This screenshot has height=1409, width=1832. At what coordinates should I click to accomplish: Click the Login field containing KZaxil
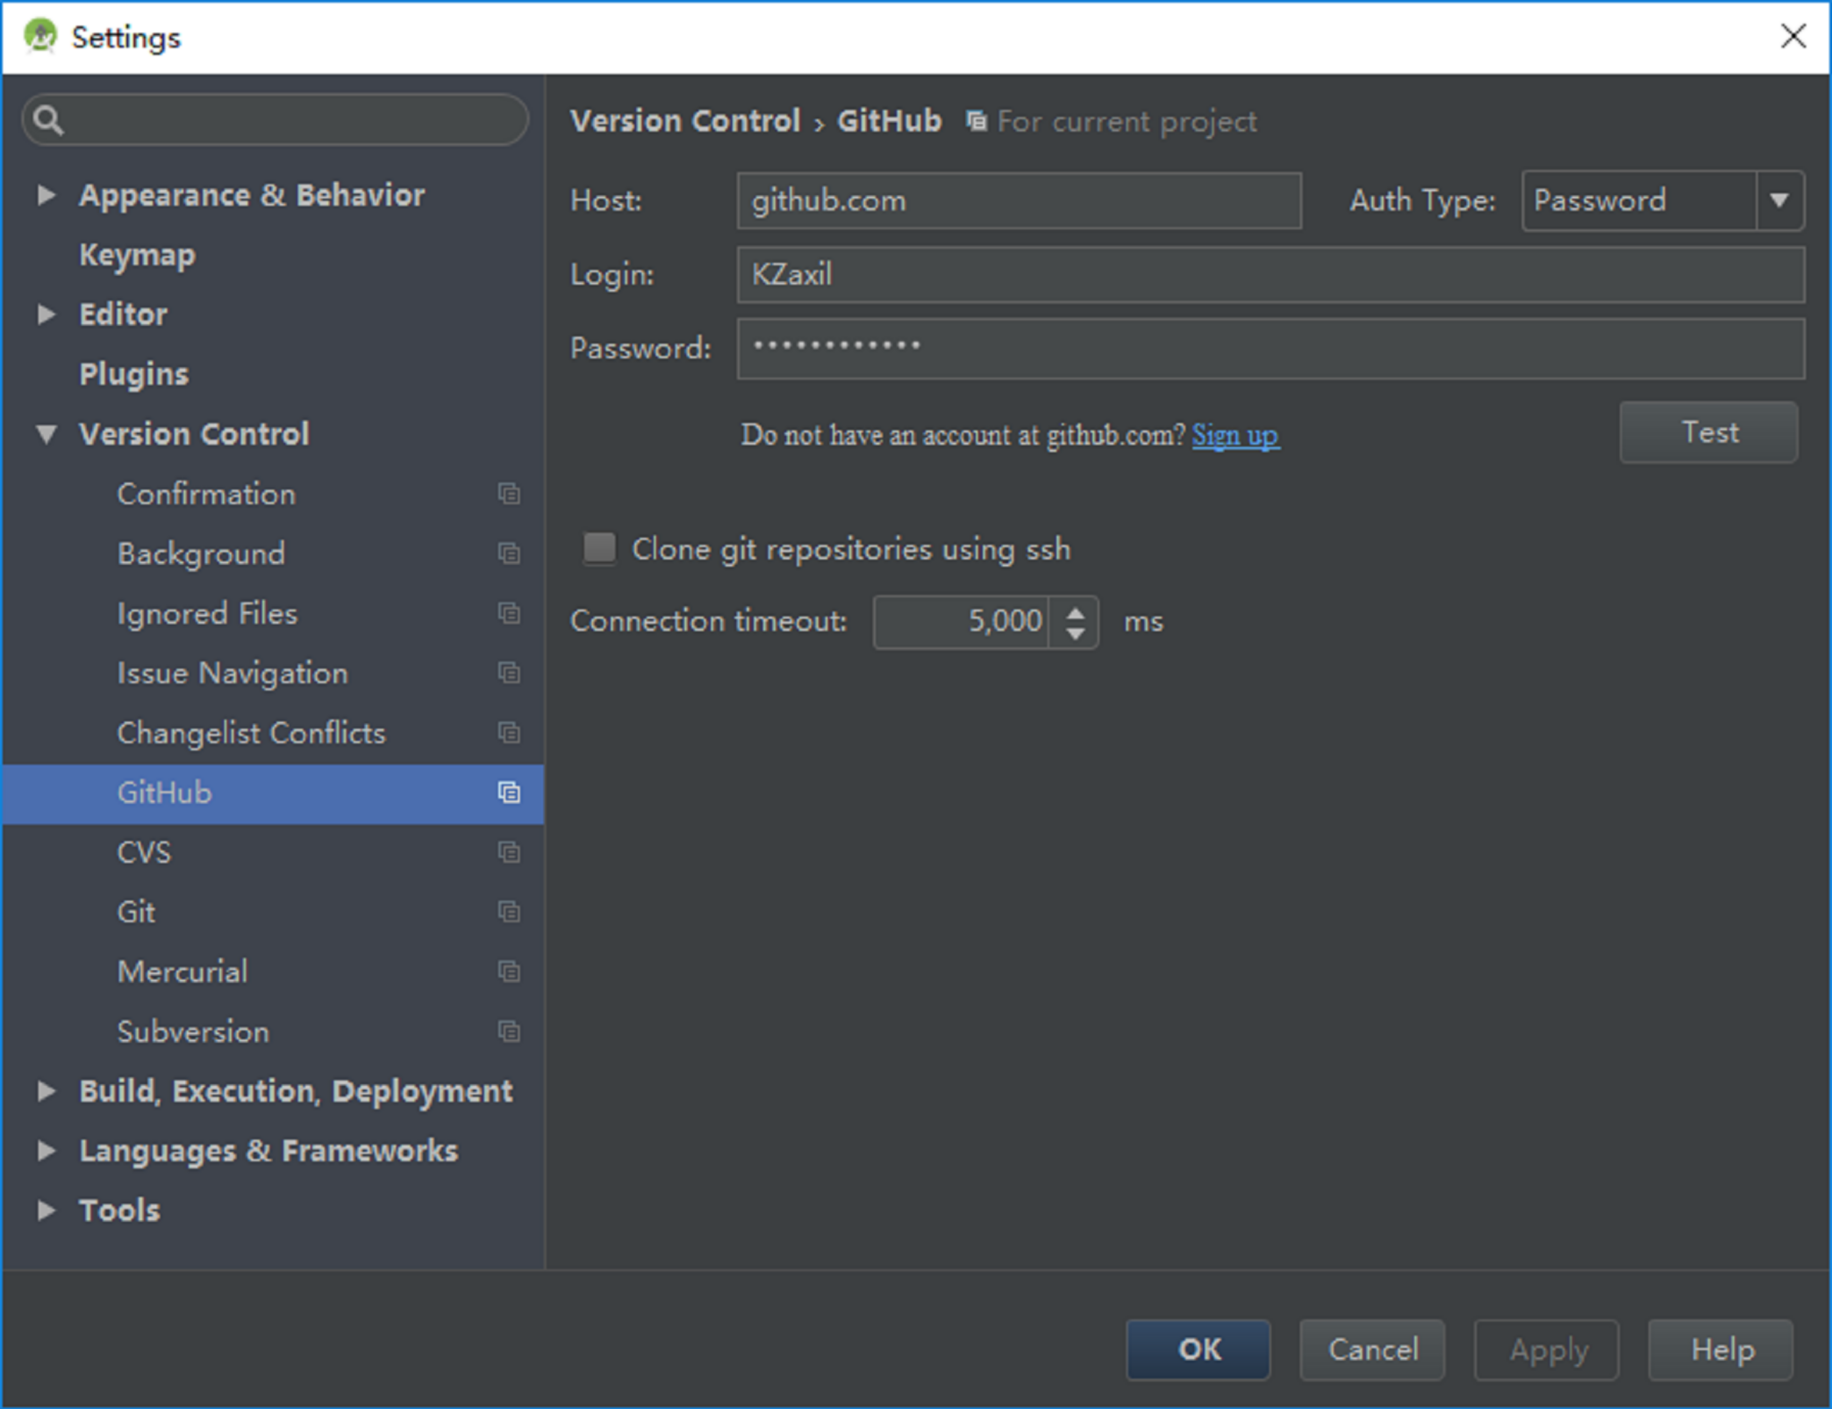click(1271, 274)
